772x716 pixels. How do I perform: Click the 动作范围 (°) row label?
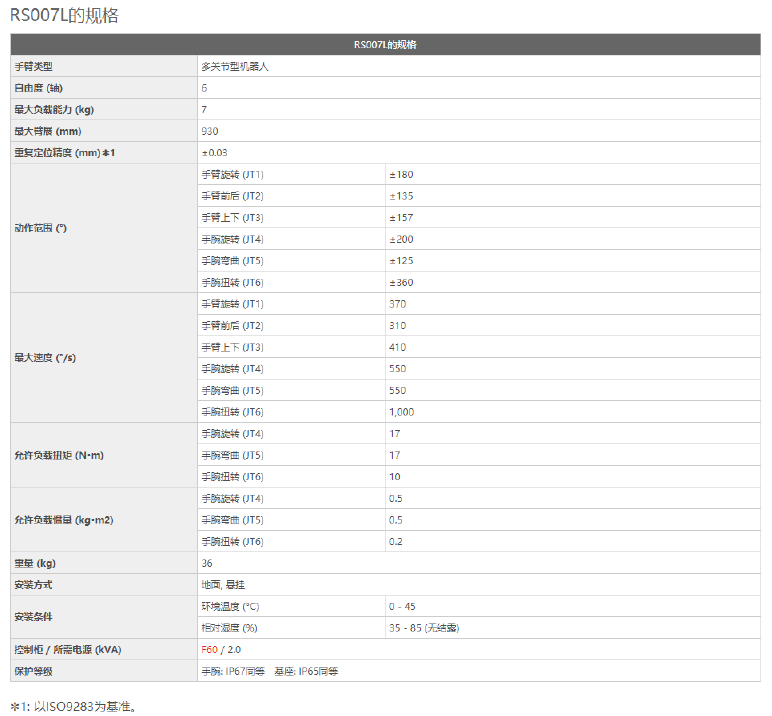click(x=40, y=229)
